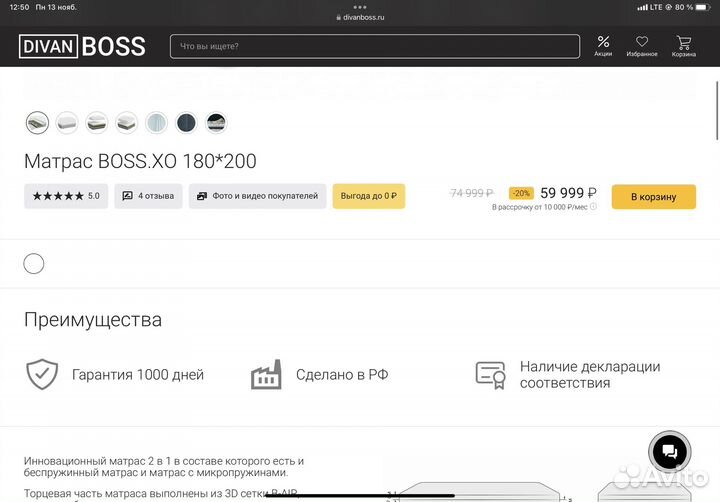Open the '4 отзыва' reviews

(148, 196)
